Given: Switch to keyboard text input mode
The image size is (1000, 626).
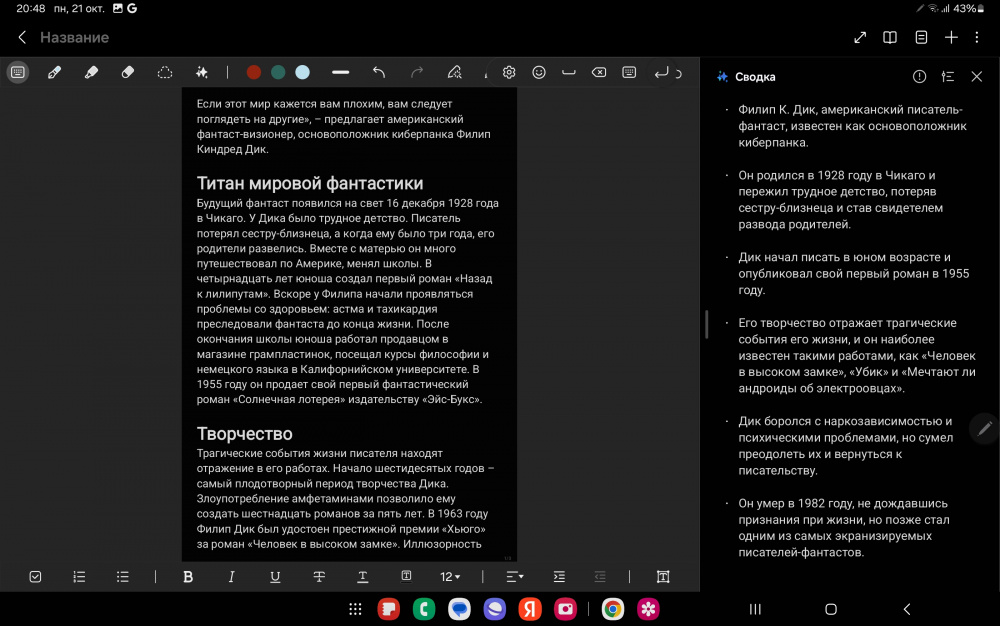Looking at the screenshot, I should pos(18,72).
